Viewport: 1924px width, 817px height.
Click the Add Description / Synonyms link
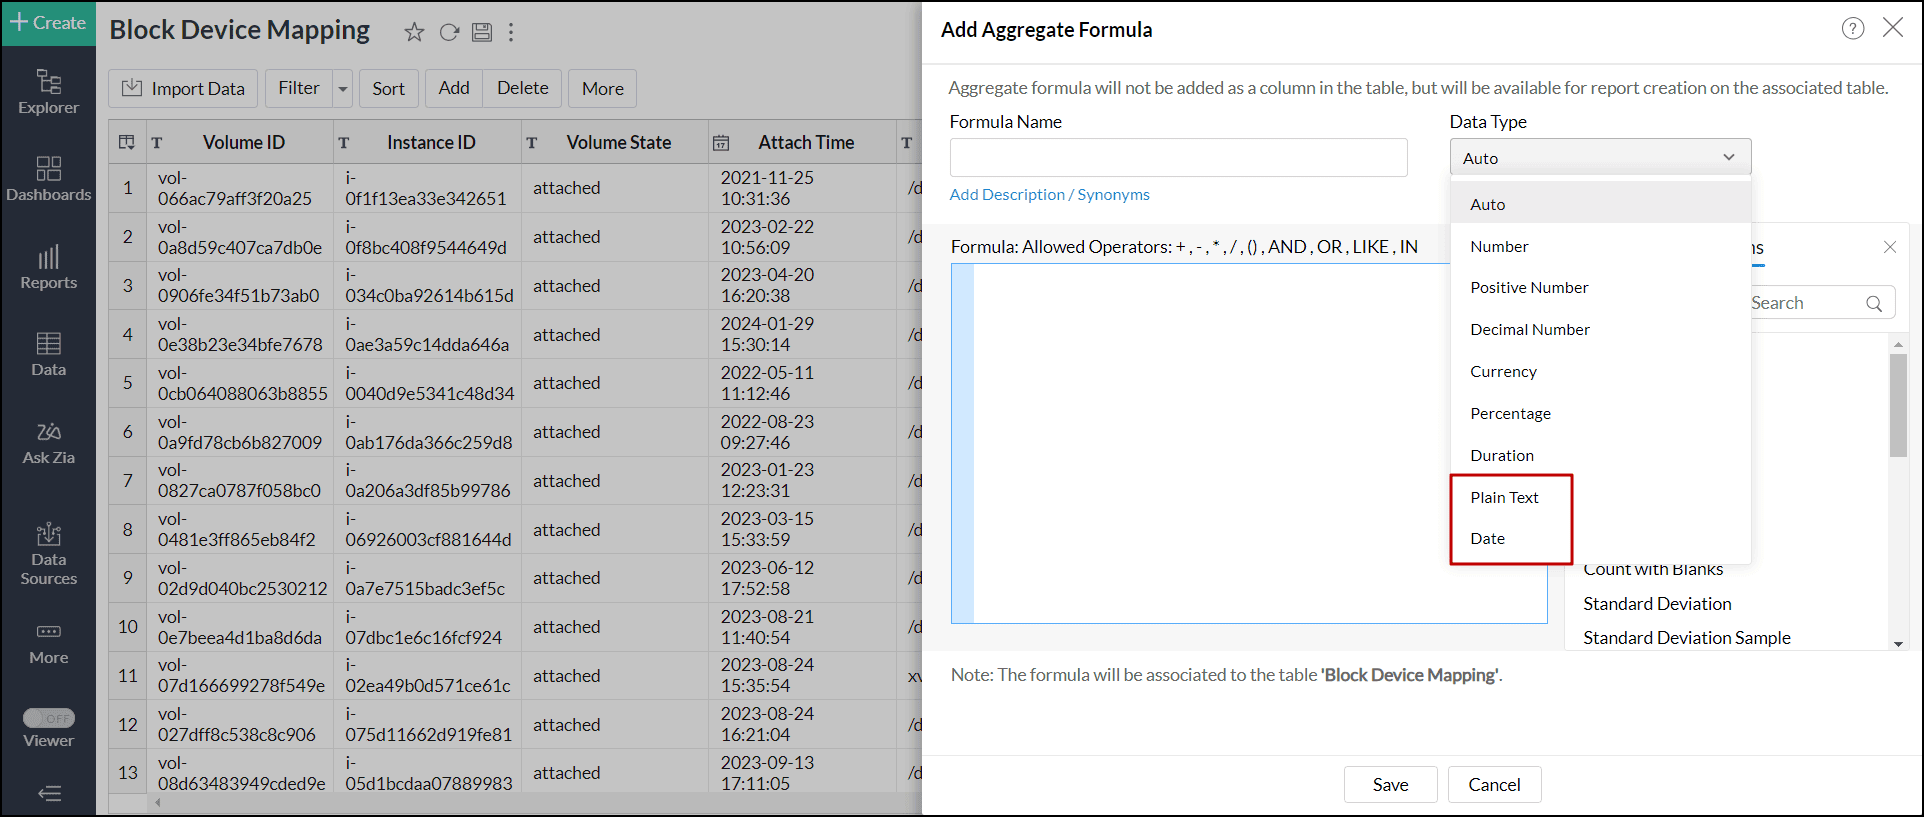coord(1049,195)
